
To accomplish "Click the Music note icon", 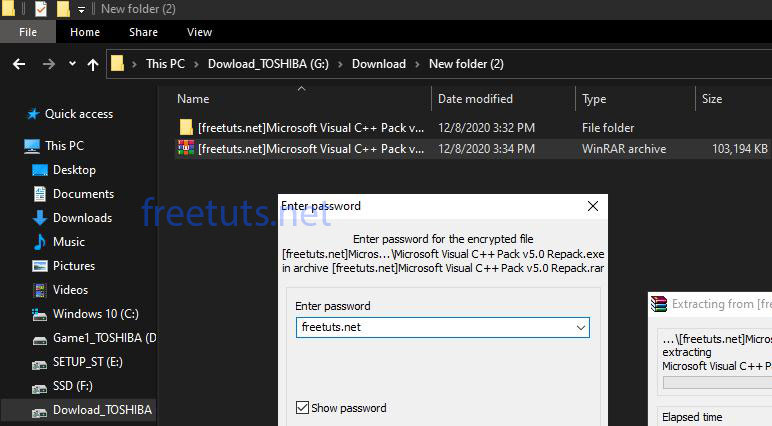I will [40, 242].
